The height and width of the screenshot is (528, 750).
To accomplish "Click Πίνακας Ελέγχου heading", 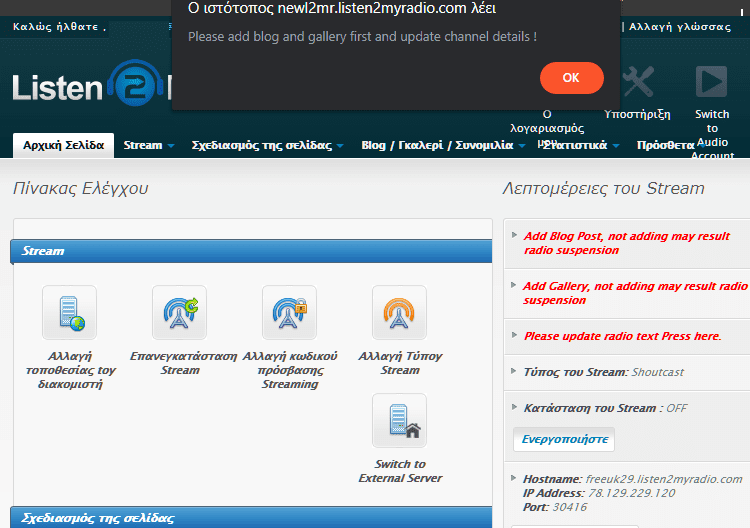I will point(80,188).
